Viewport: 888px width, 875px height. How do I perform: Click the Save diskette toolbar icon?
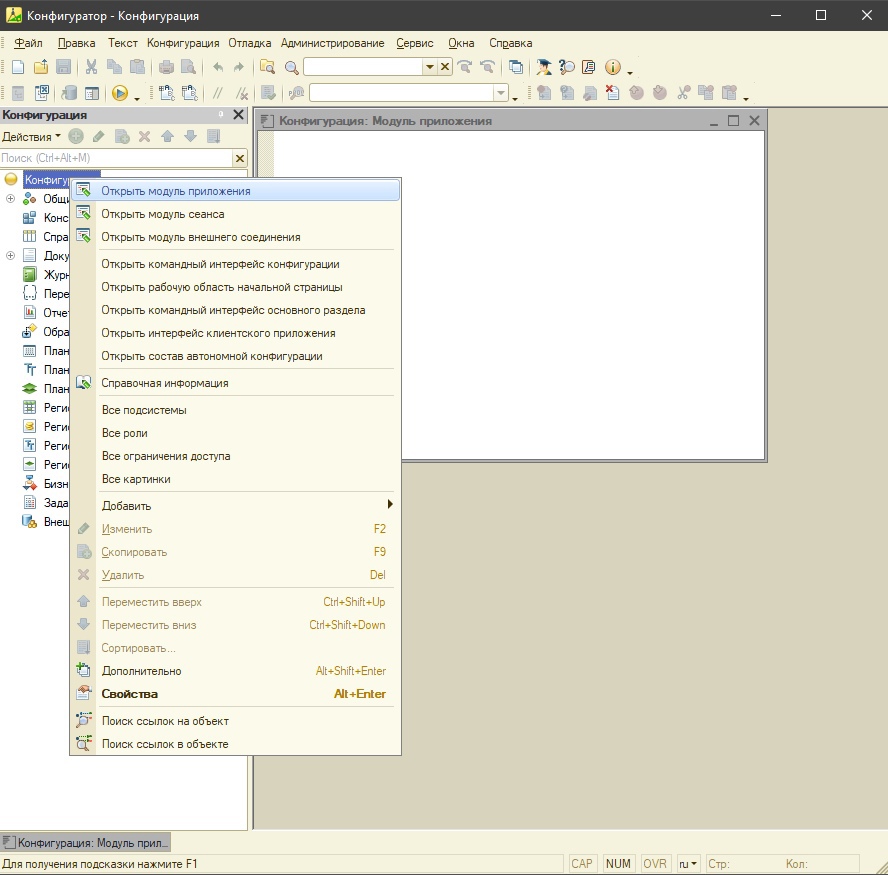tap(63, 67)
